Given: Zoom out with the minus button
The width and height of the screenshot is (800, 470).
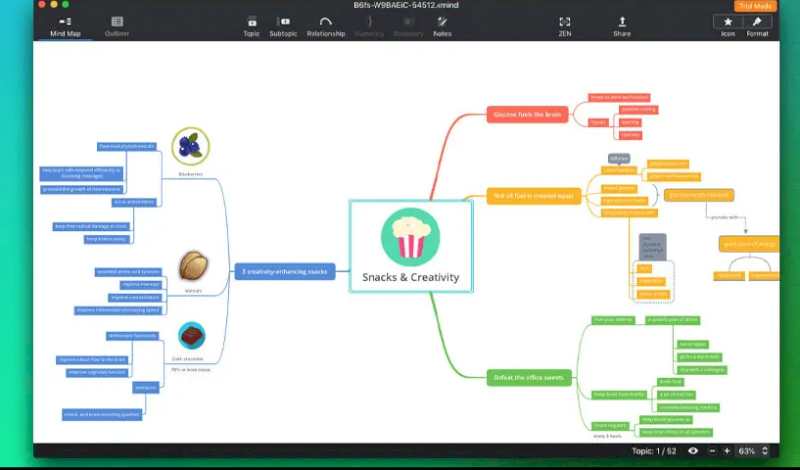Looking at the screenshot, I should coord(711,451).
